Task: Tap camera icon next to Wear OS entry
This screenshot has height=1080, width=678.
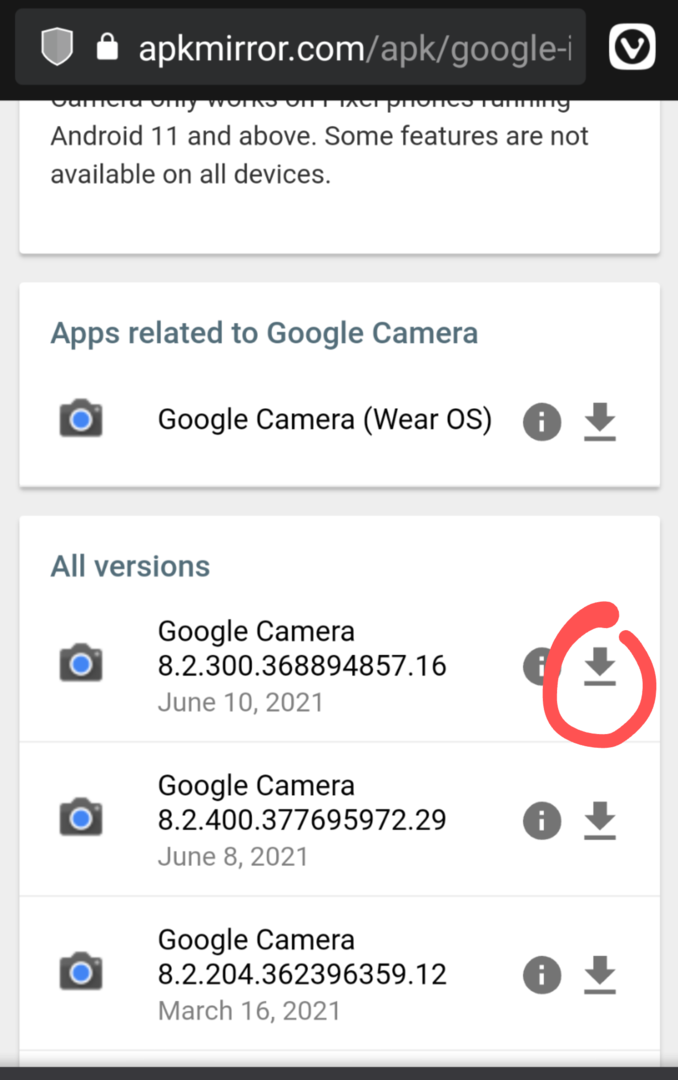Action: pos(81,418)
